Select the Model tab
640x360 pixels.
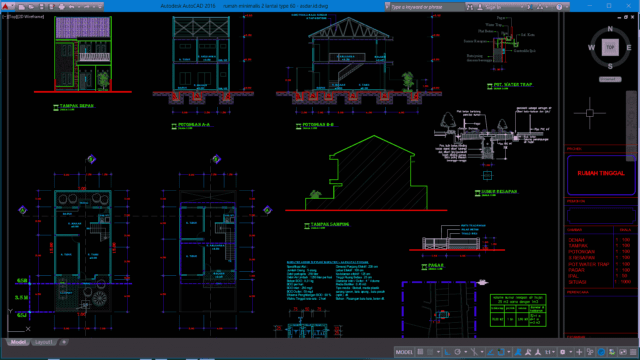[x=18, y=342]
